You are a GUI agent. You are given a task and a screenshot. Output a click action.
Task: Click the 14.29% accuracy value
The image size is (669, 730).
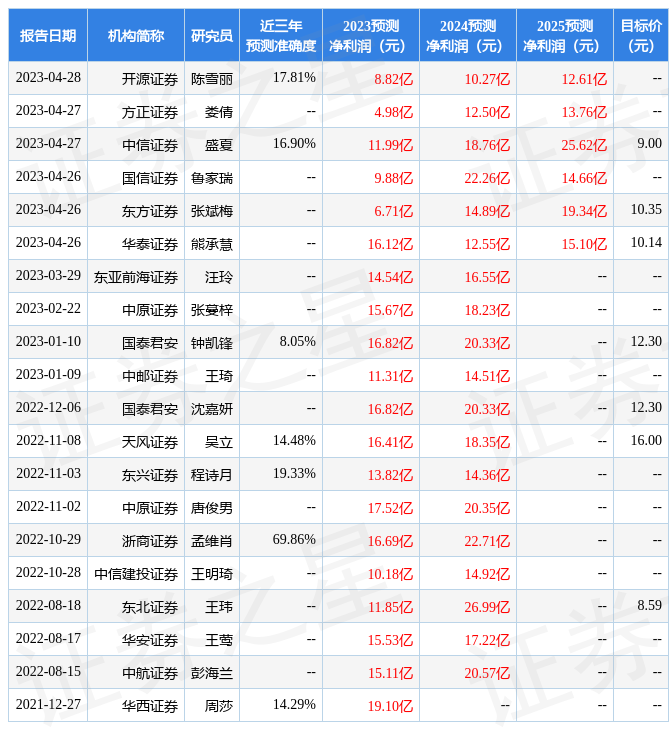click(x=294, y=705)
